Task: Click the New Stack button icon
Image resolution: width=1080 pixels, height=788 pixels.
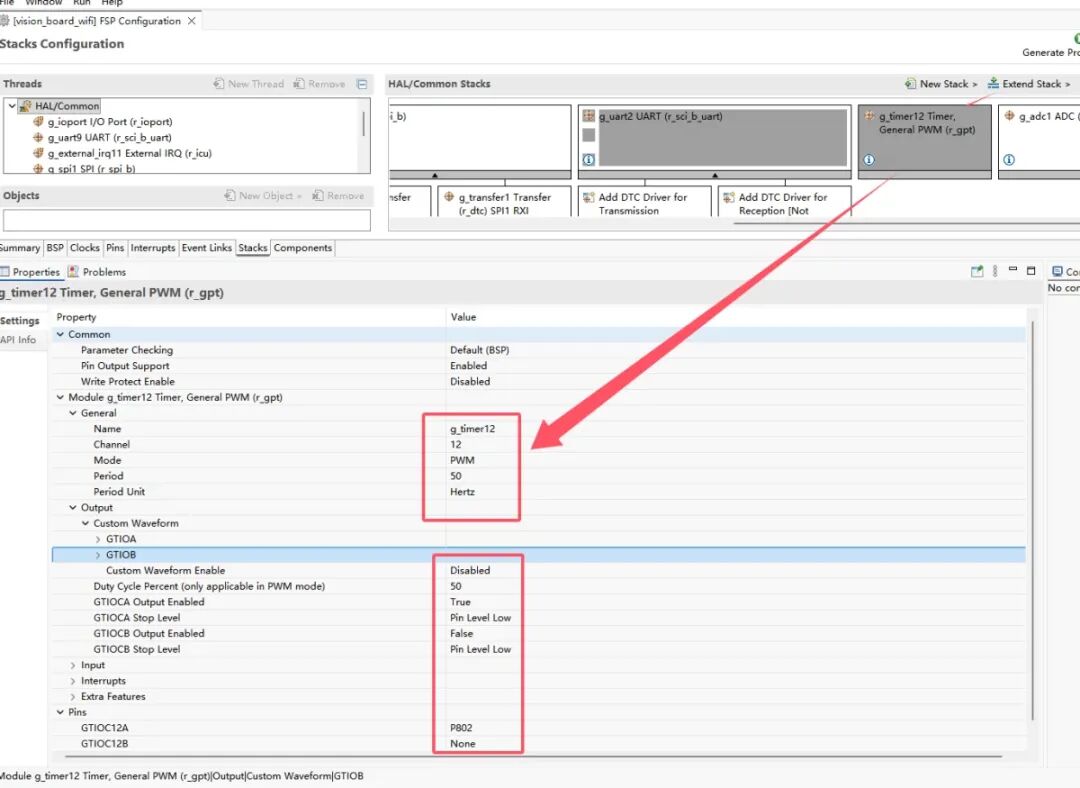Action: [910, 84]
